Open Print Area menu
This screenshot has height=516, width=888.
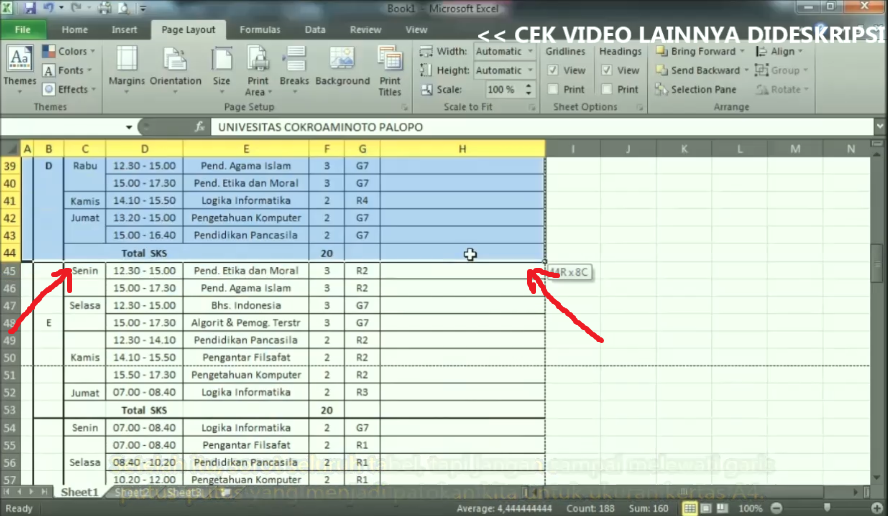click(x=258, y=70)
